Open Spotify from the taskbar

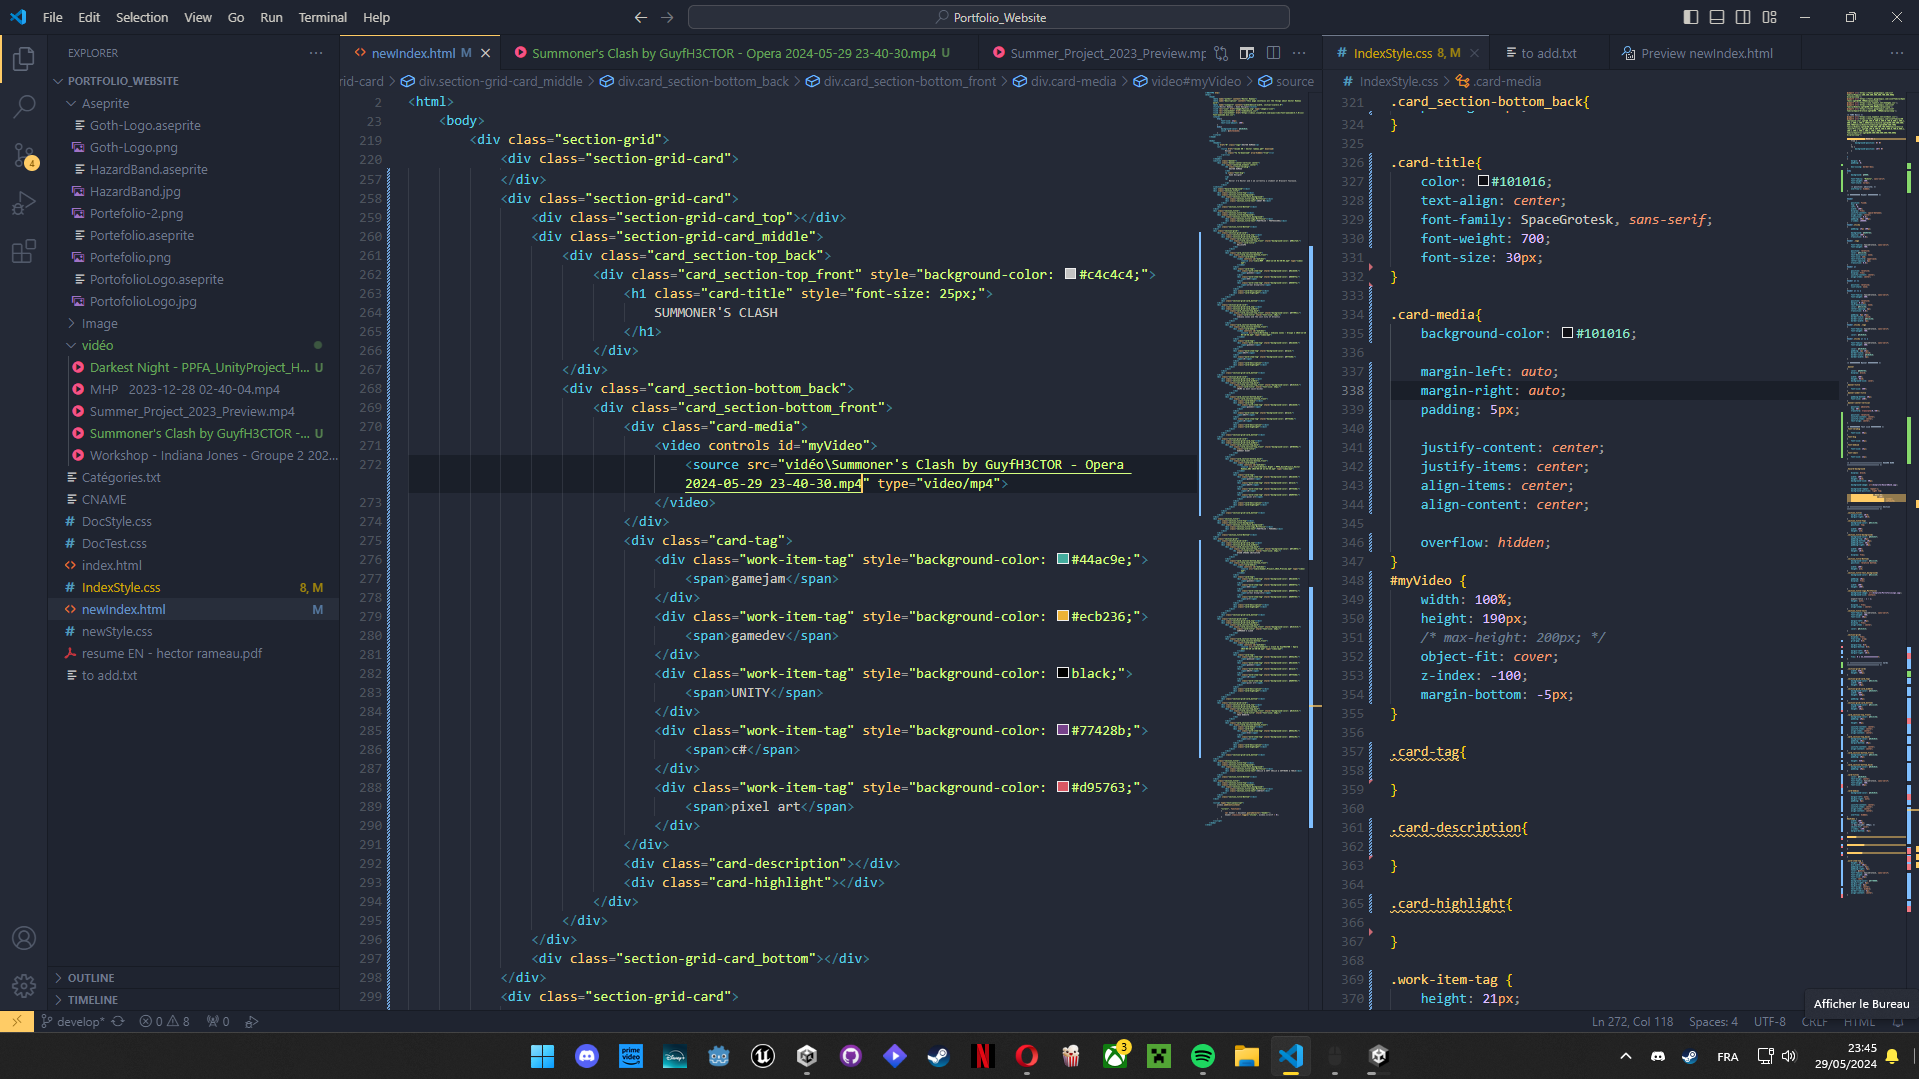pos(1203,1056)
